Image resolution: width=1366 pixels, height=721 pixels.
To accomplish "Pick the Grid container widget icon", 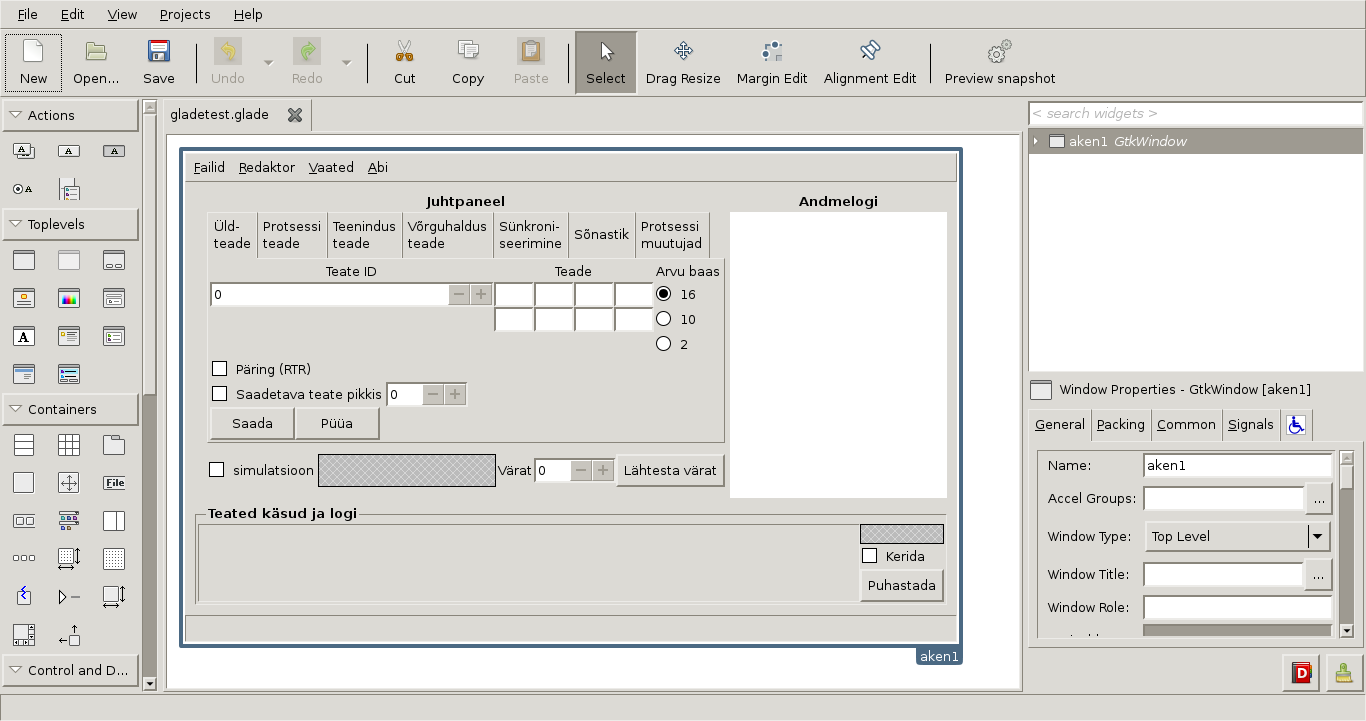I will pyautogui.click(x=69, y=445).
